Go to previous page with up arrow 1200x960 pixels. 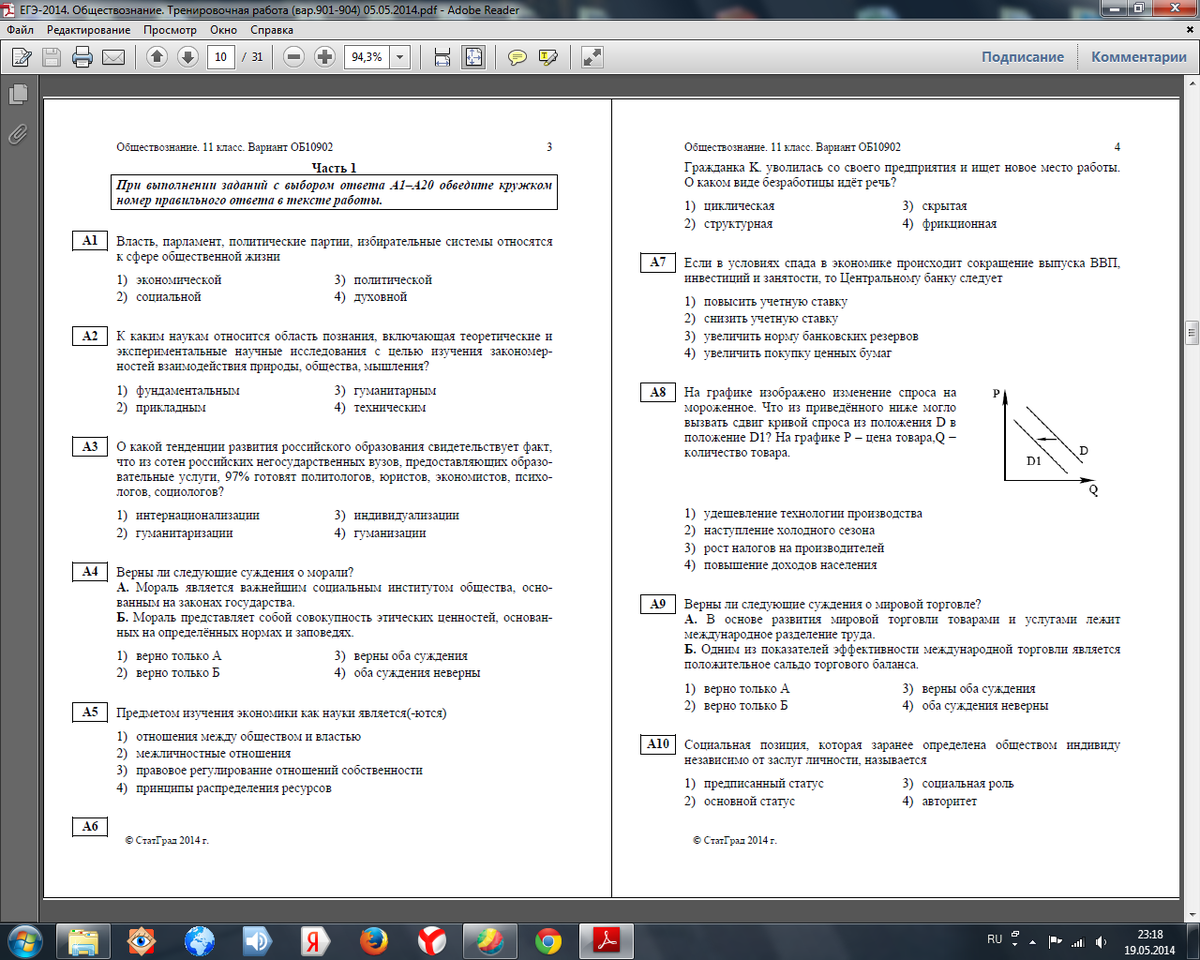coord(157,57)
